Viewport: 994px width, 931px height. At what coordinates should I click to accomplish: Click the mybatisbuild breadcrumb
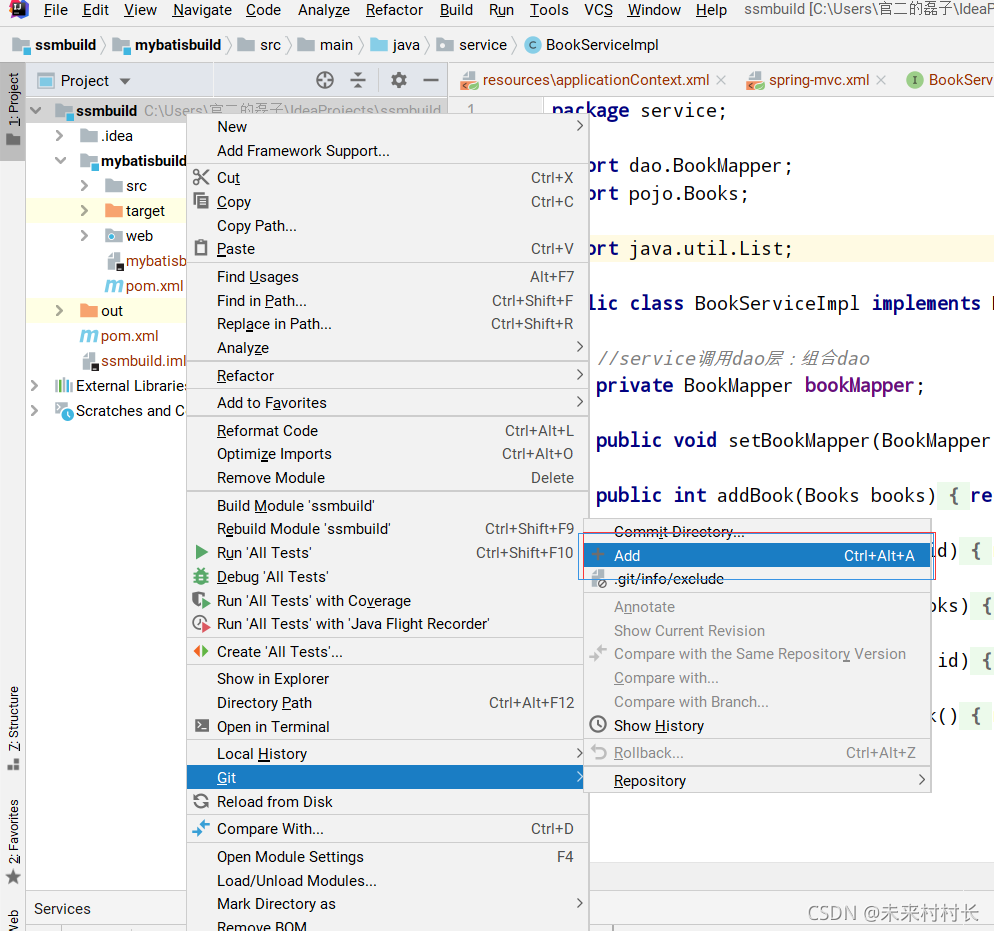click(x=168, y=45)
